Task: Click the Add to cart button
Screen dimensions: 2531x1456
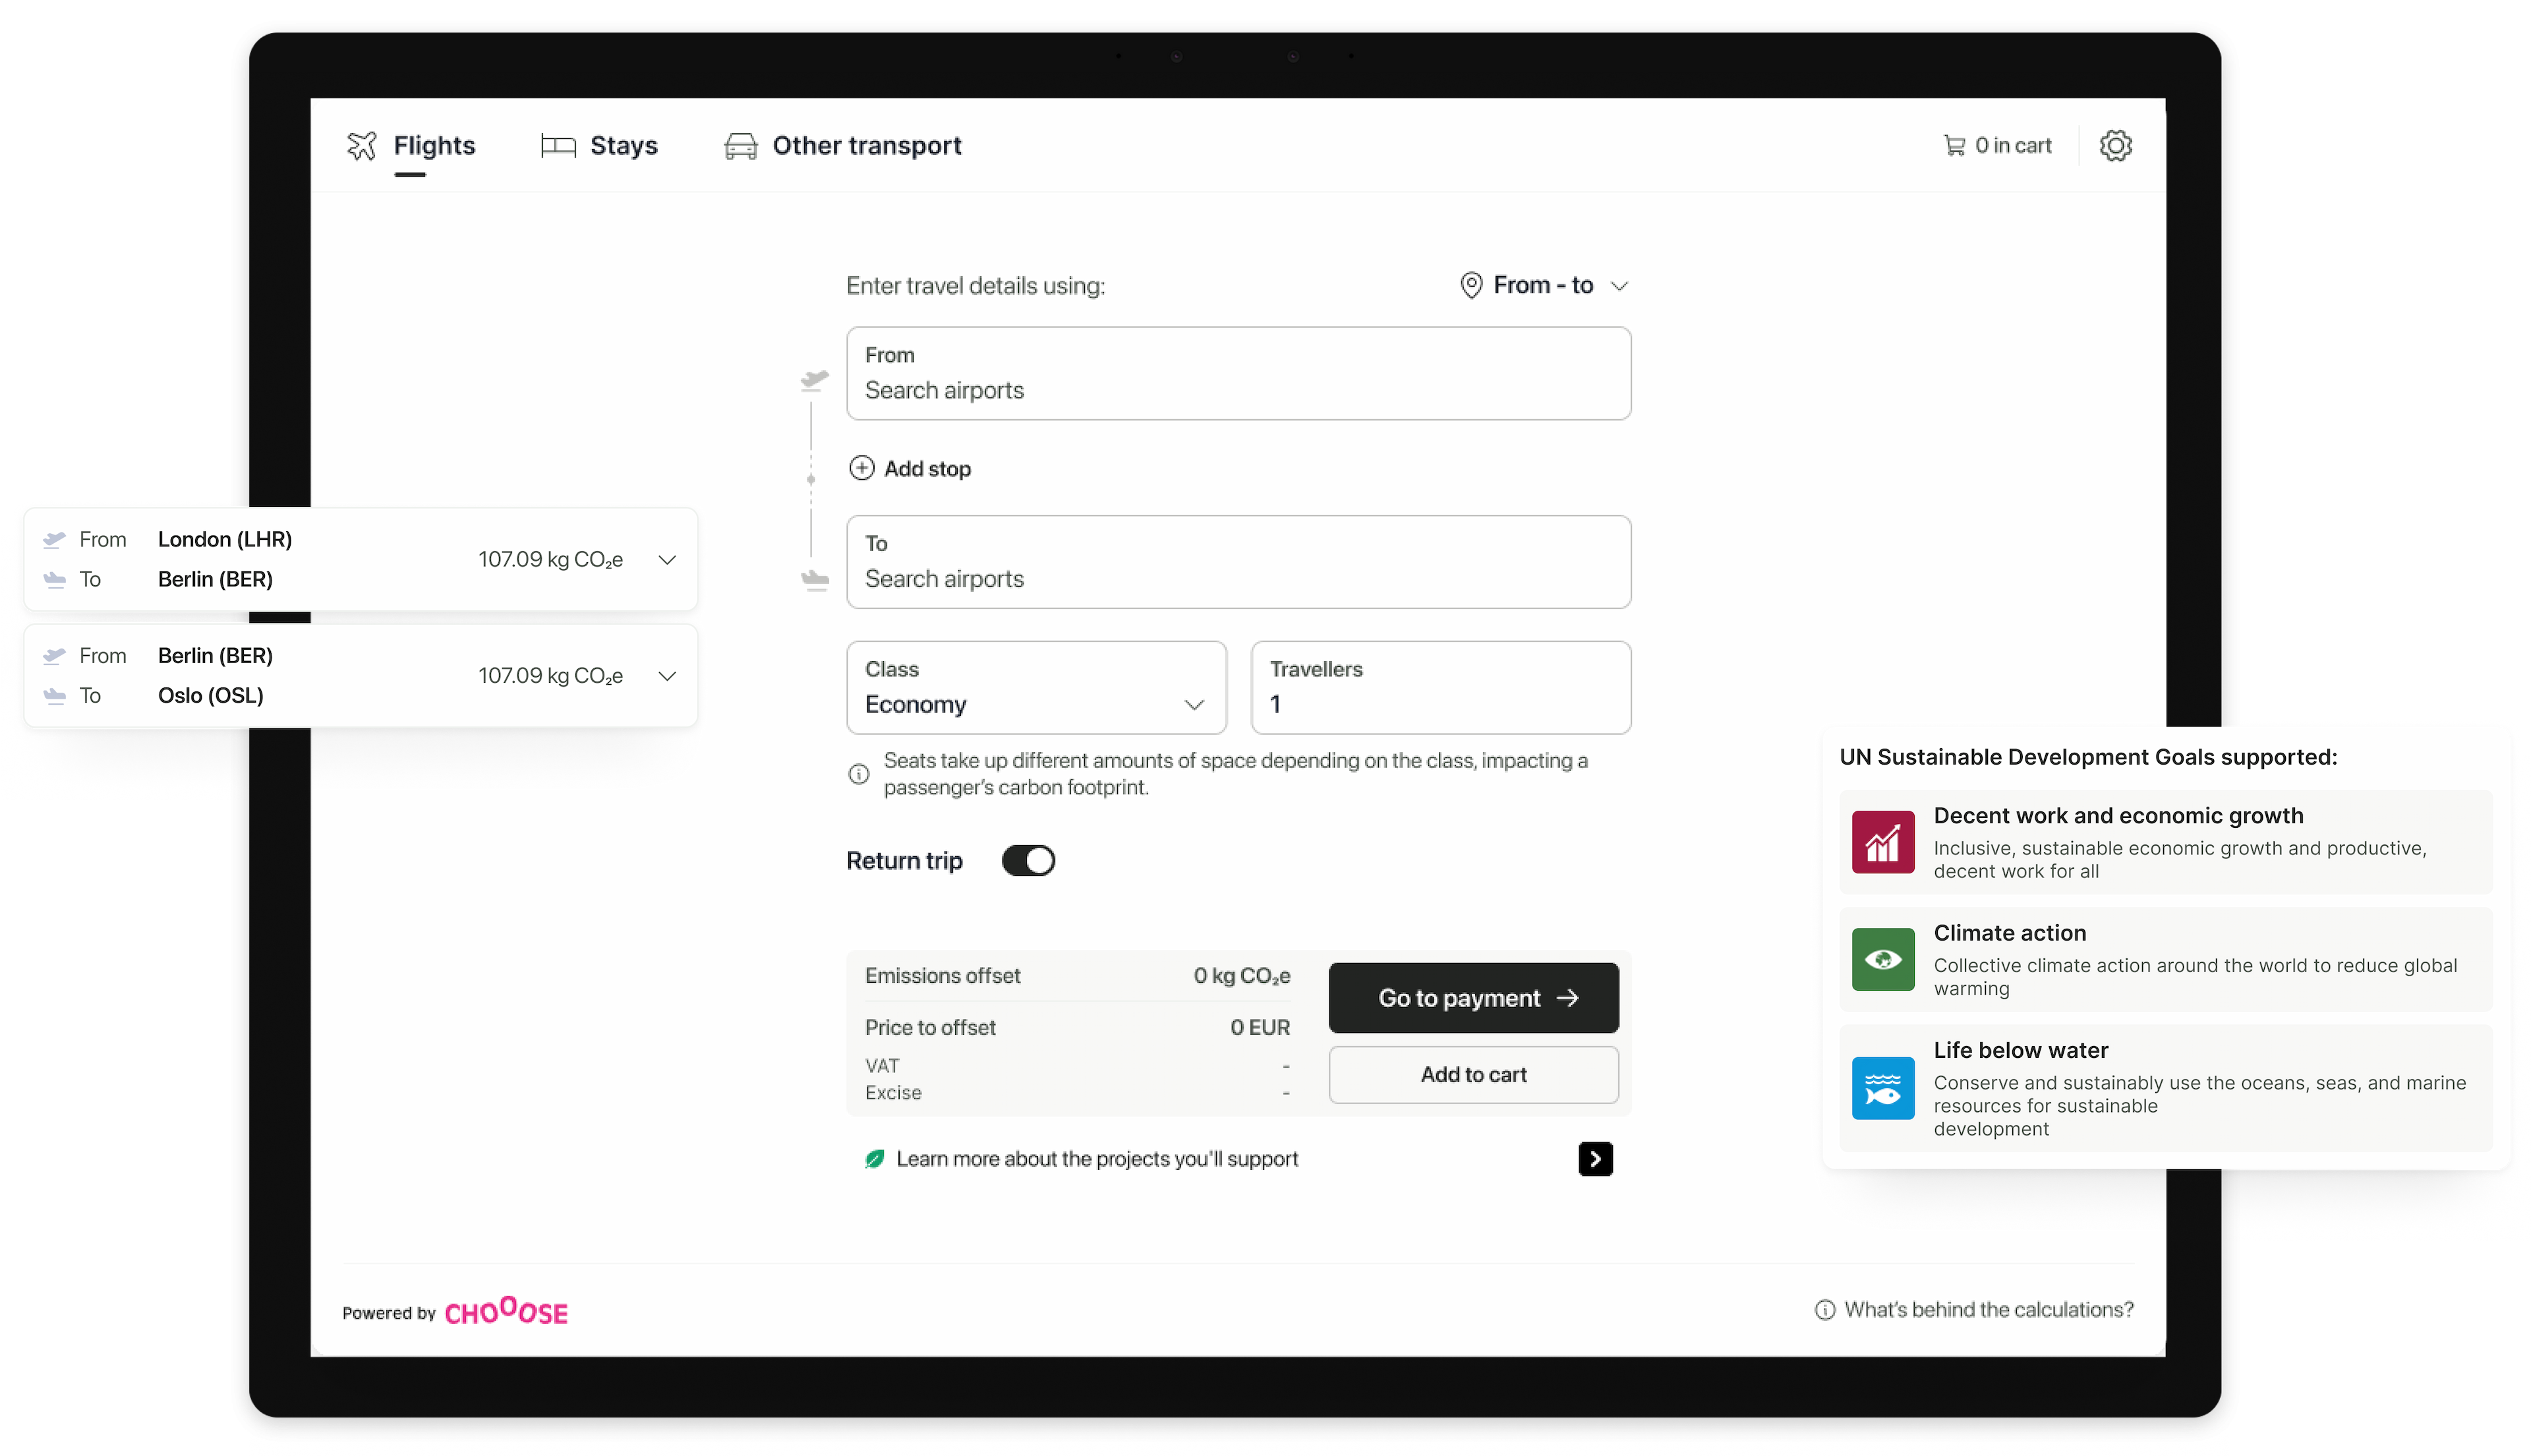Action: point(1473,1075)
